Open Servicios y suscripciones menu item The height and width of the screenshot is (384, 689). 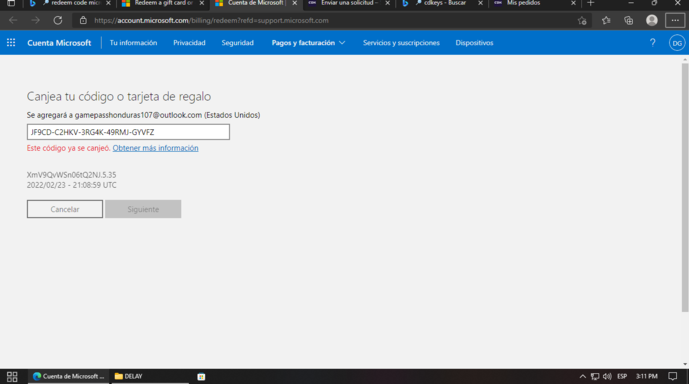tap(401, 43)
